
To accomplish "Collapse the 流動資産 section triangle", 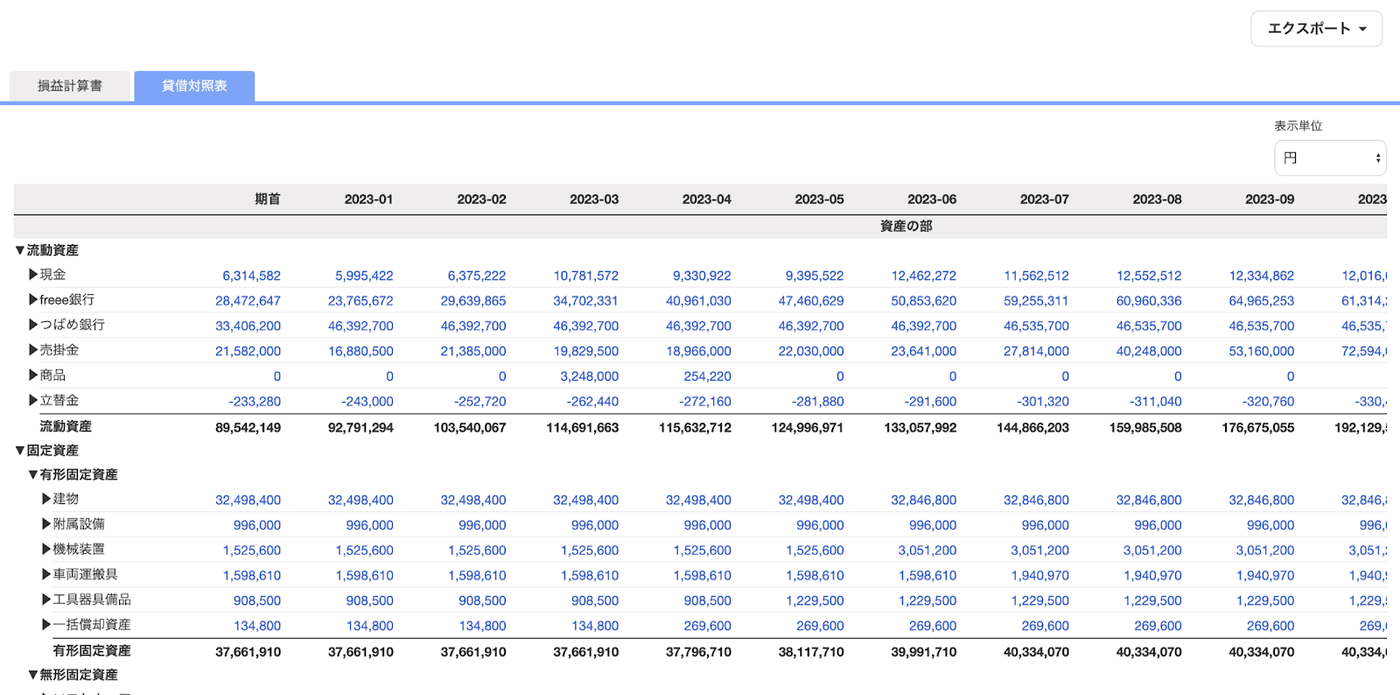I will pos(20,251).
